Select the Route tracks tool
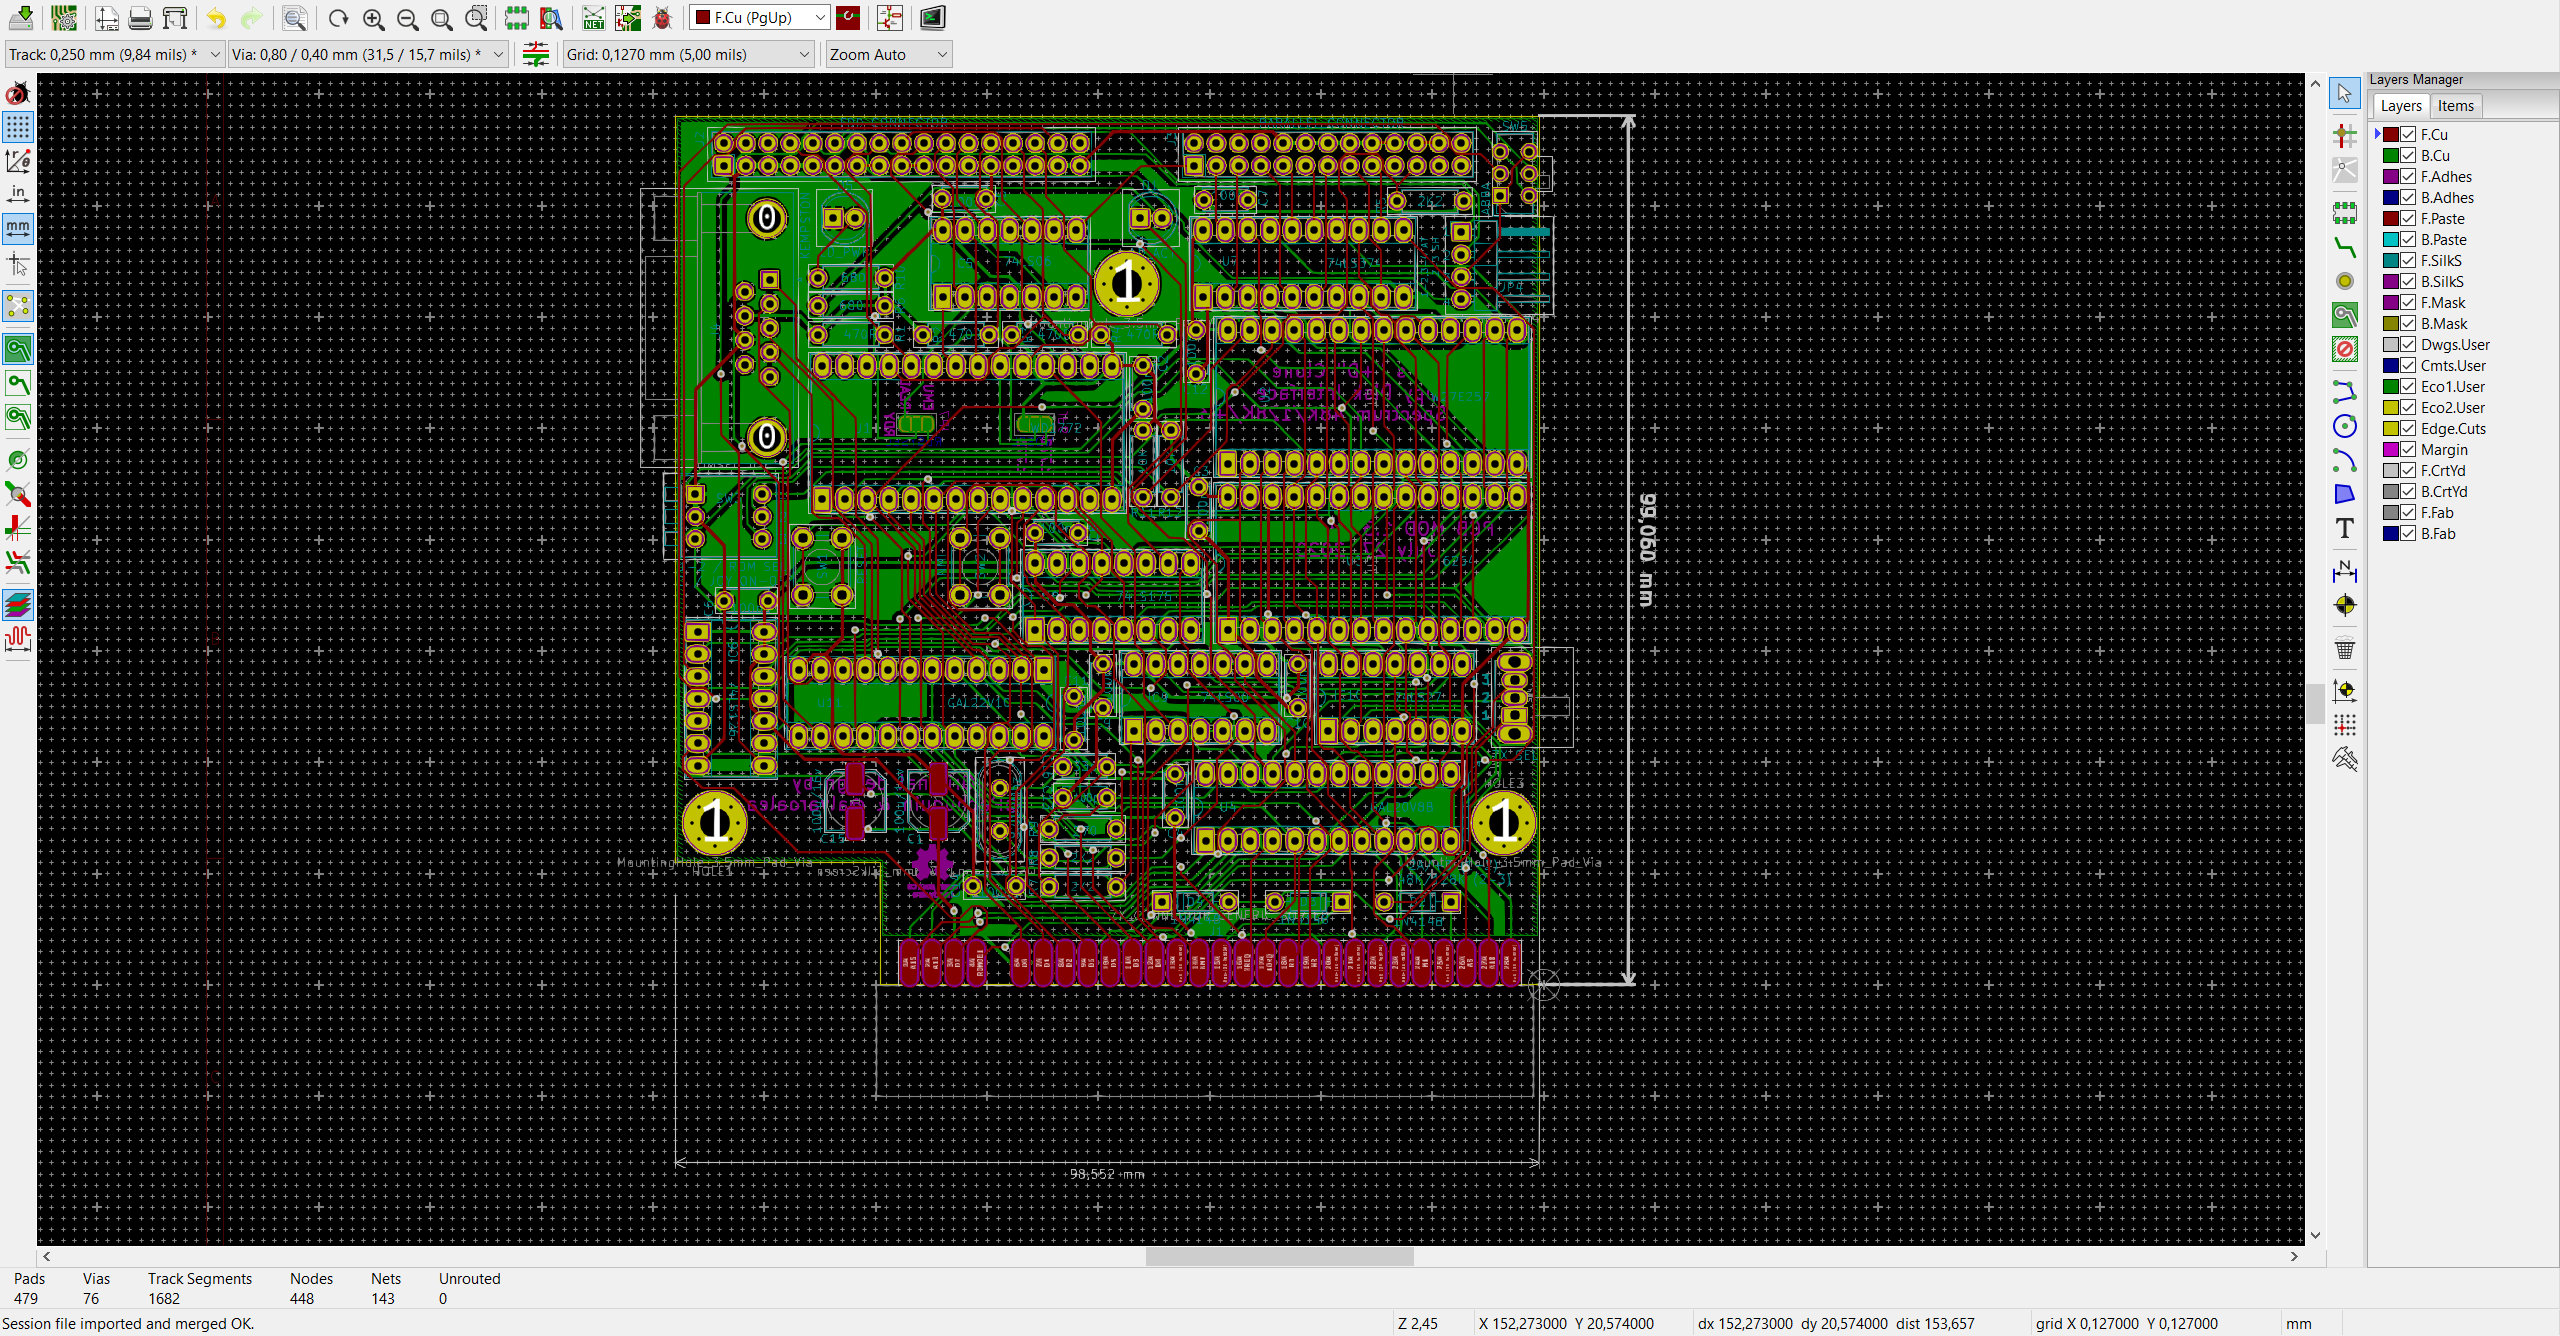This screenshot has height=1336, width=2560. click(2344, 247)
